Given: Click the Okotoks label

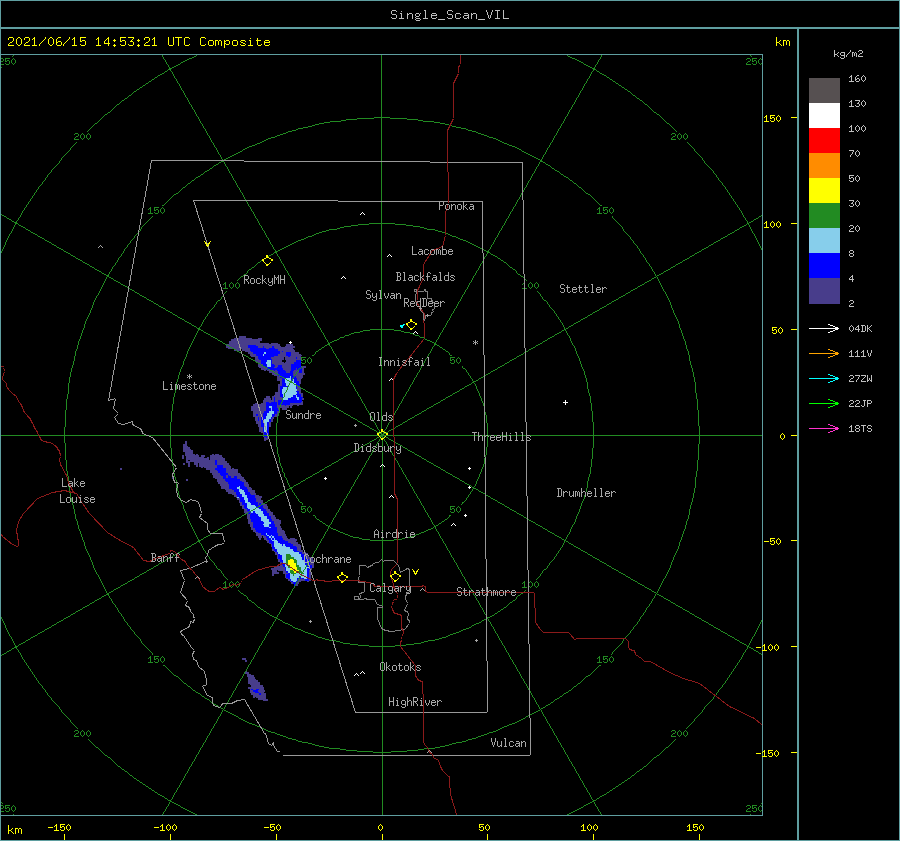Looking at the screenshot, I should pyautogui.click(x=400, y=667).
